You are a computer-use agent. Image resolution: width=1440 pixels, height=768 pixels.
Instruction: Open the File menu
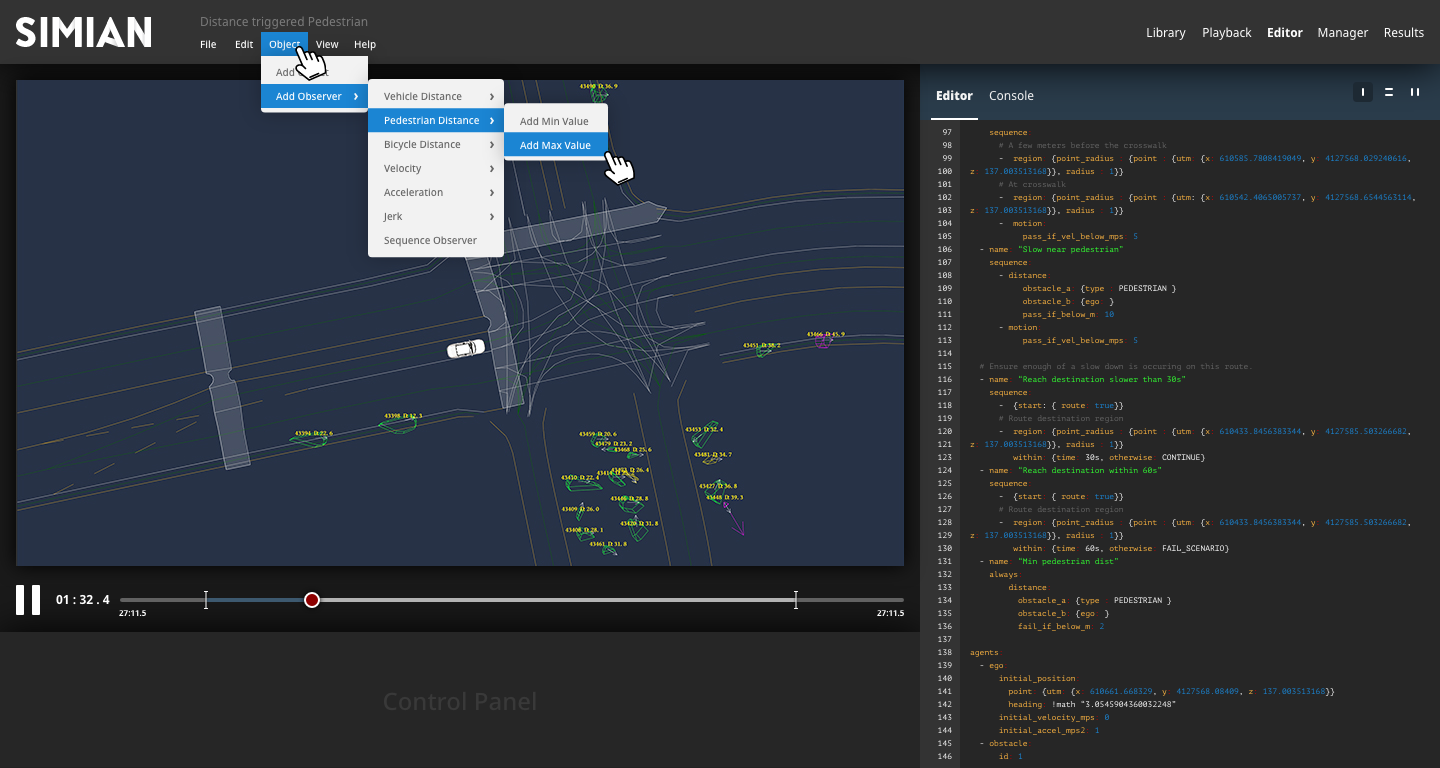[x=208, y=44]
